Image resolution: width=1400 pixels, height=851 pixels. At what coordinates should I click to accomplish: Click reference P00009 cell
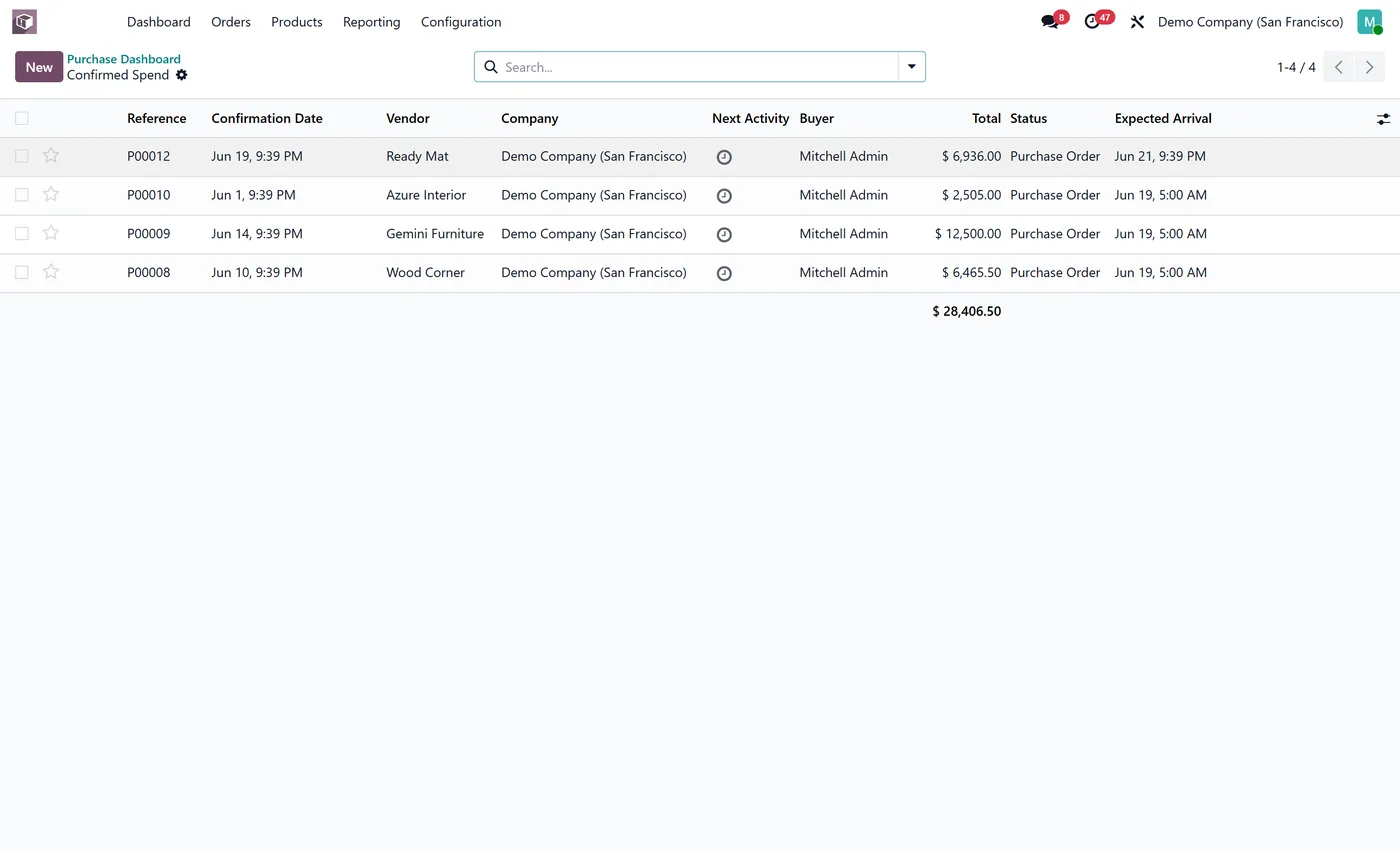(149, 233)
